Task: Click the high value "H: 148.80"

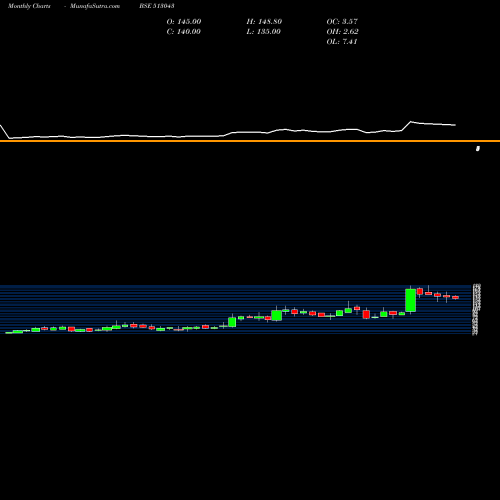Action: tap(264, 22)
